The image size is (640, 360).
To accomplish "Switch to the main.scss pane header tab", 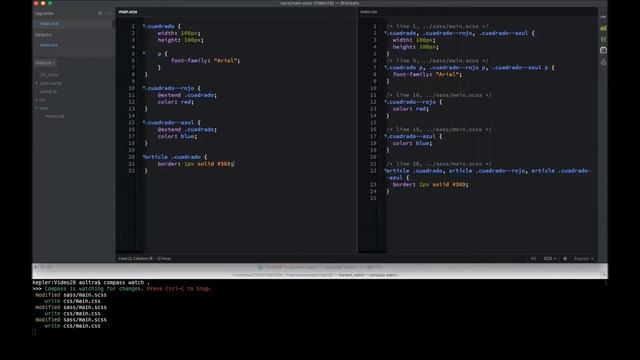I will coord(128,12).
